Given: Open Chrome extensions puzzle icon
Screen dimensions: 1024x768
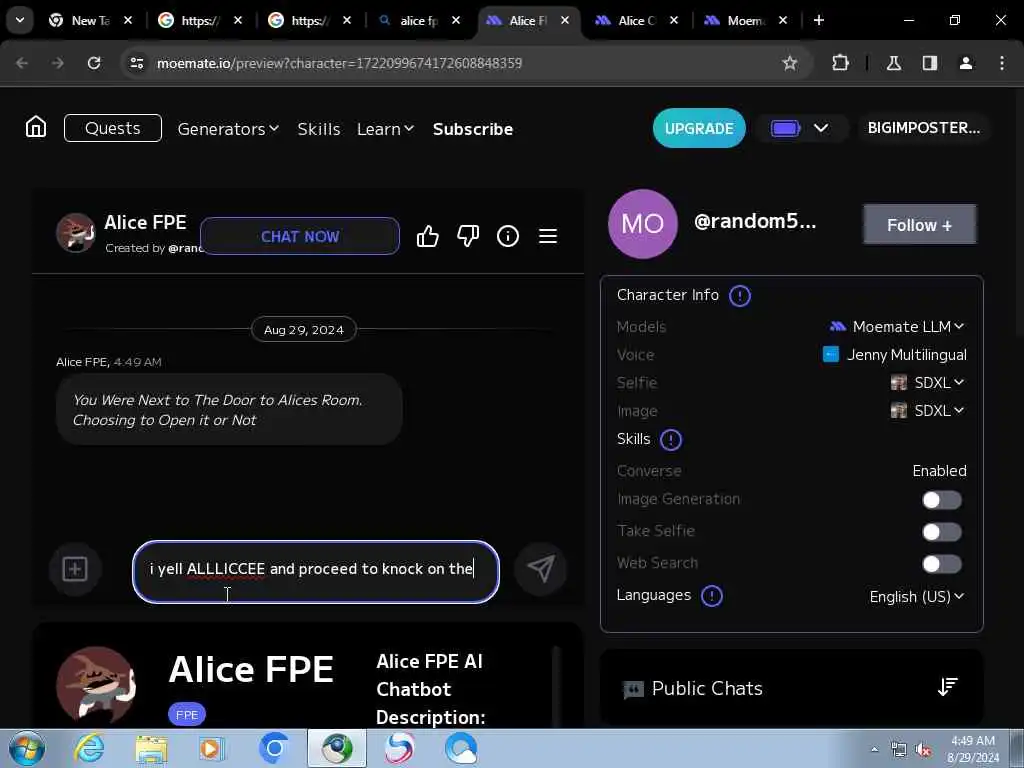Looking at the screenshot, I should (x=840, y=63).
